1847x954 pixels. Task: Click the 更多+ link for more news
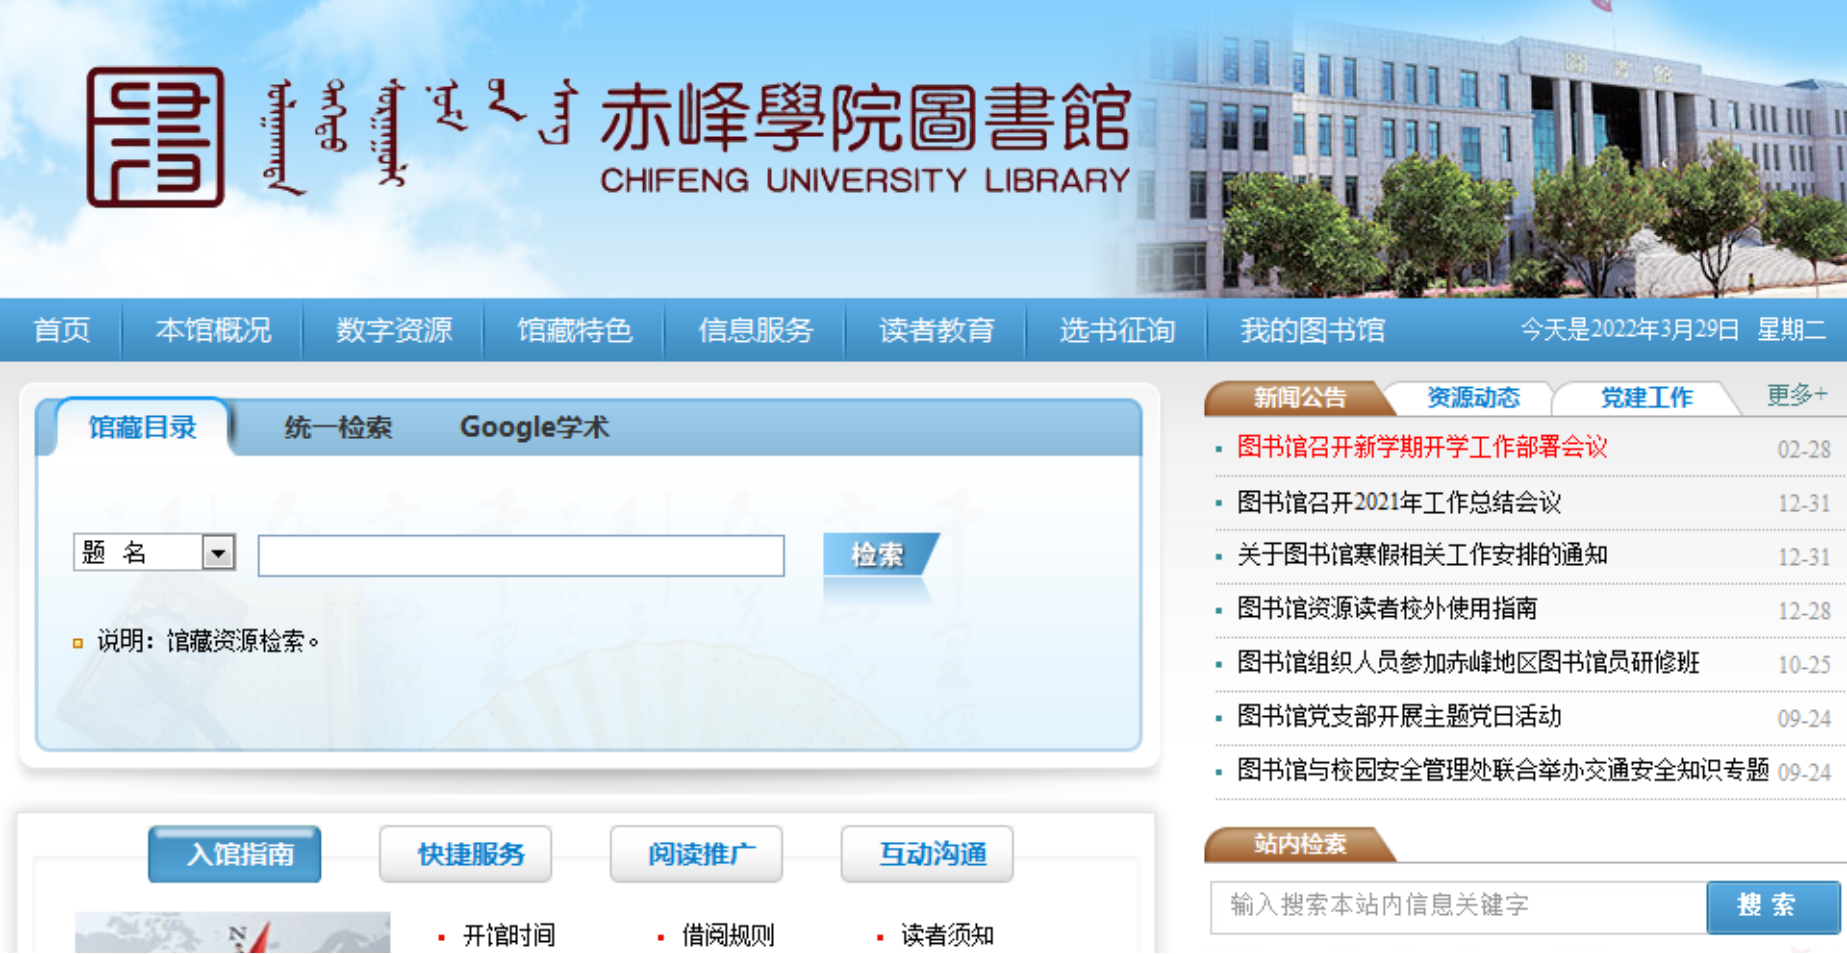tap(1796, 395)
